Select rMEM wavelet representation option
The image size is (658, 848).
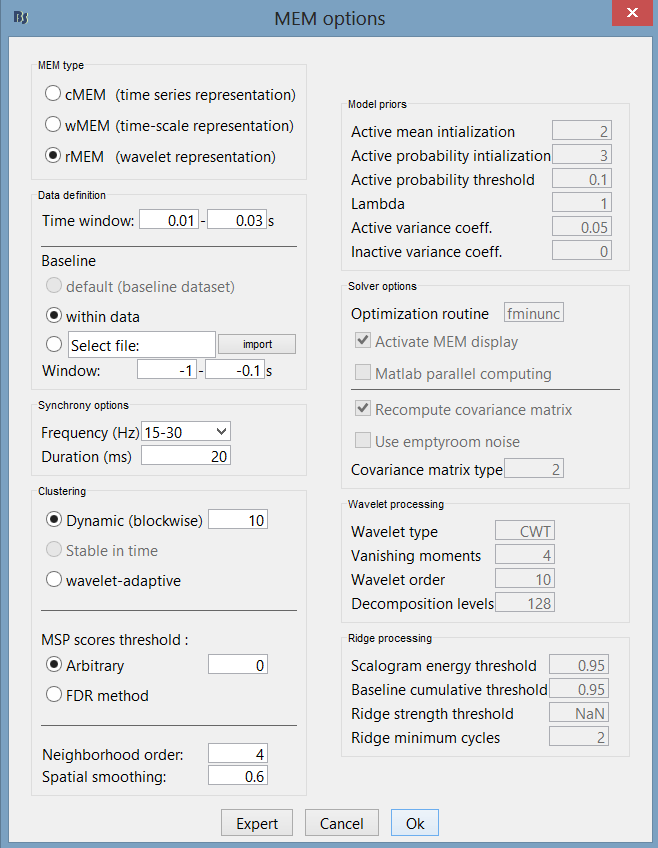coord(53,157)
